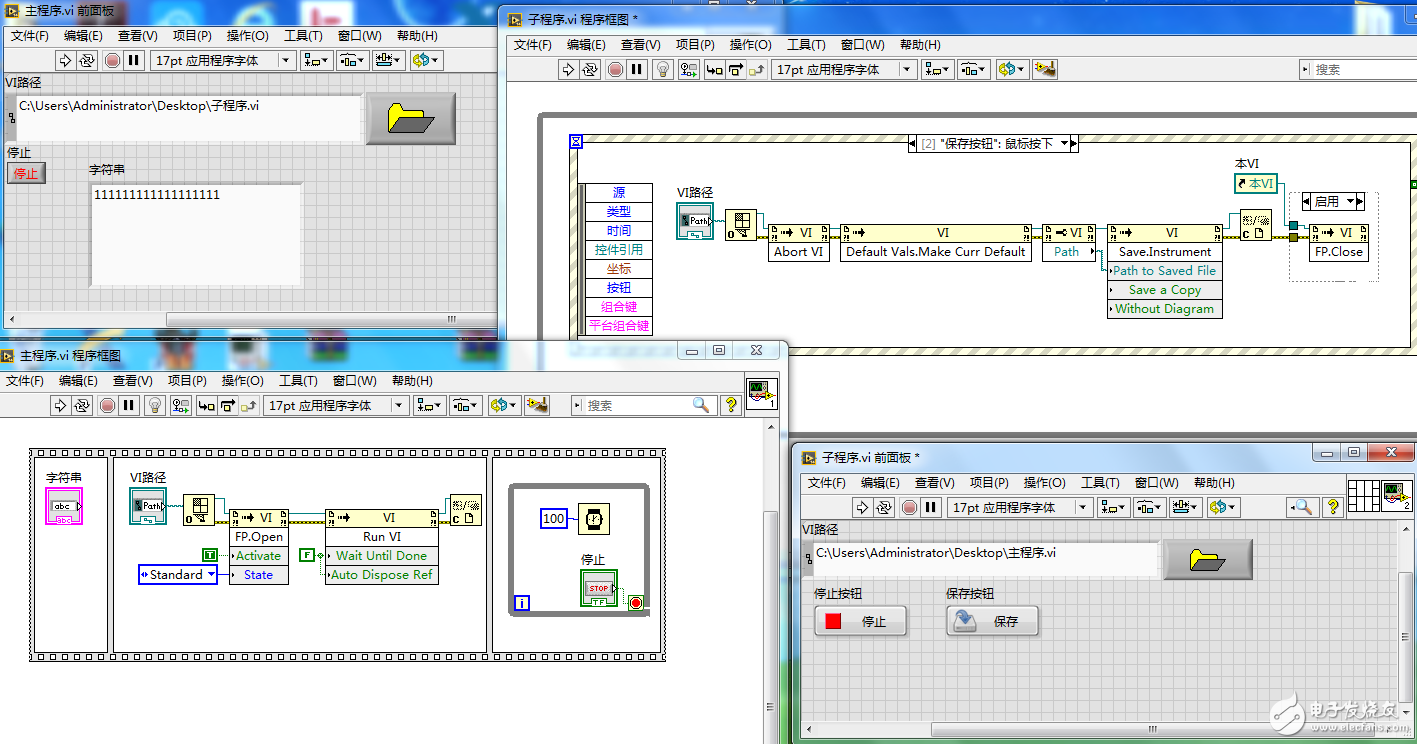1417x744 pixels.
Task: Toggle highlight execution bulb in 子程序.vi block diagram
Action: (662, 69)
